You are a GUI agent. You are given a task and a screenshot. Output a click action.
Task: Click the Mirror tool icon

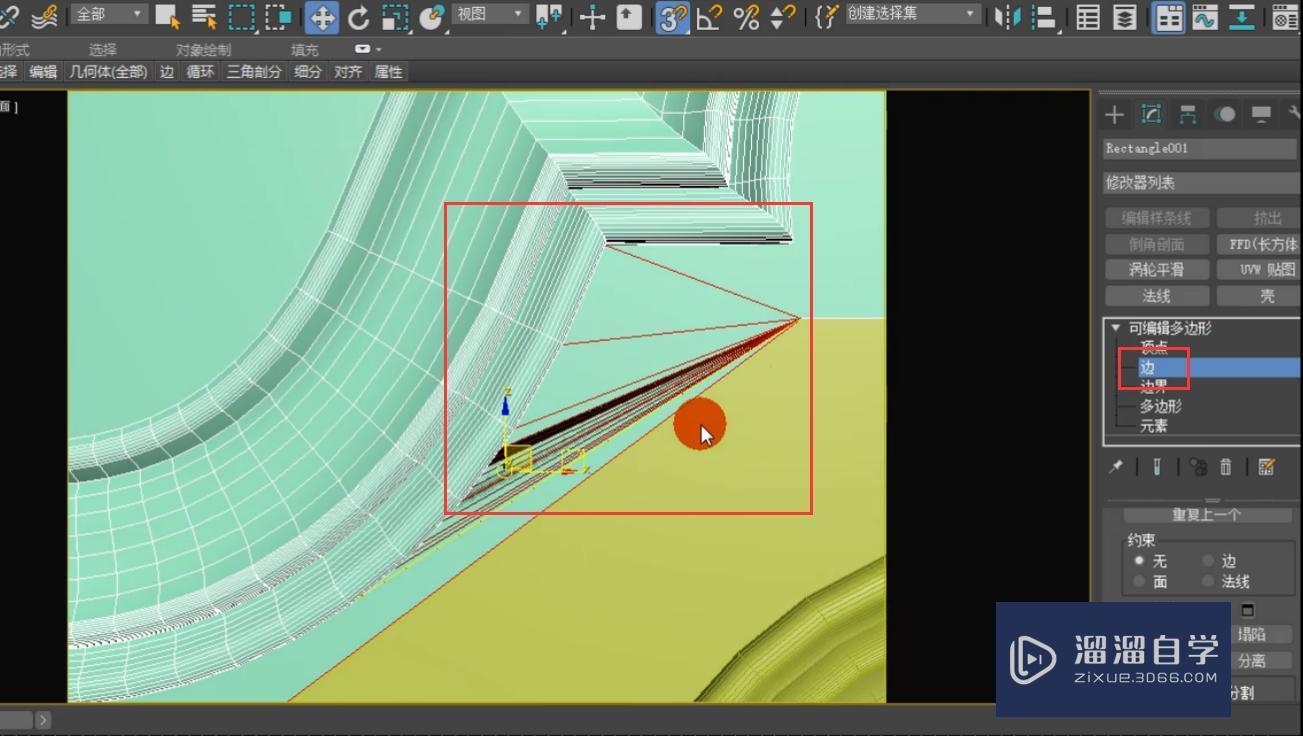1007,16
